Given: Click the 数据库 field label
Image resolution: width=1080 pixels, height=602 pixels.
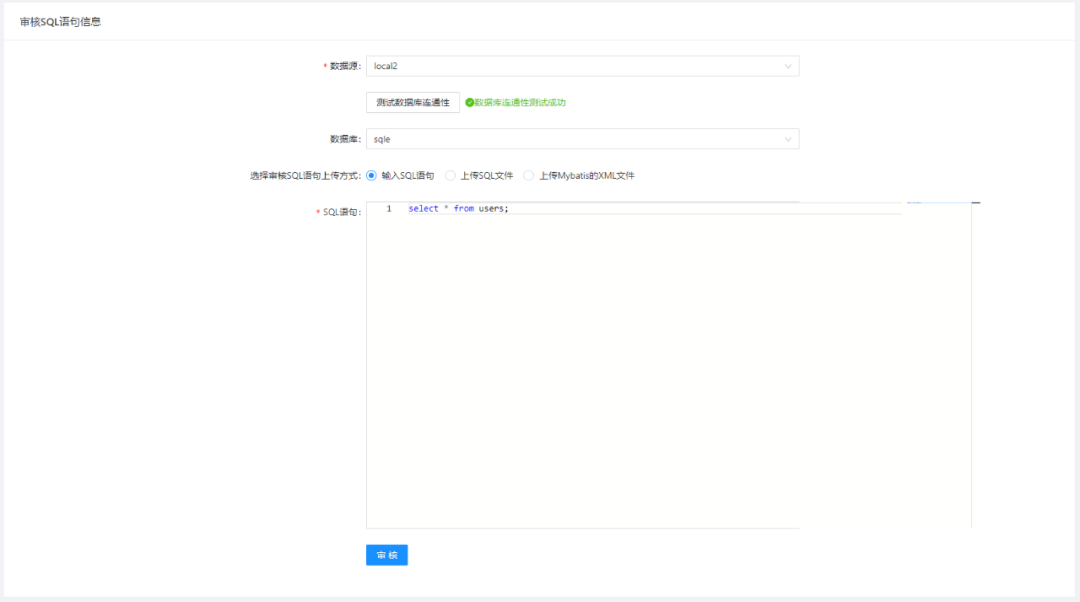Looking at the screenshot, I should (345, 139).
